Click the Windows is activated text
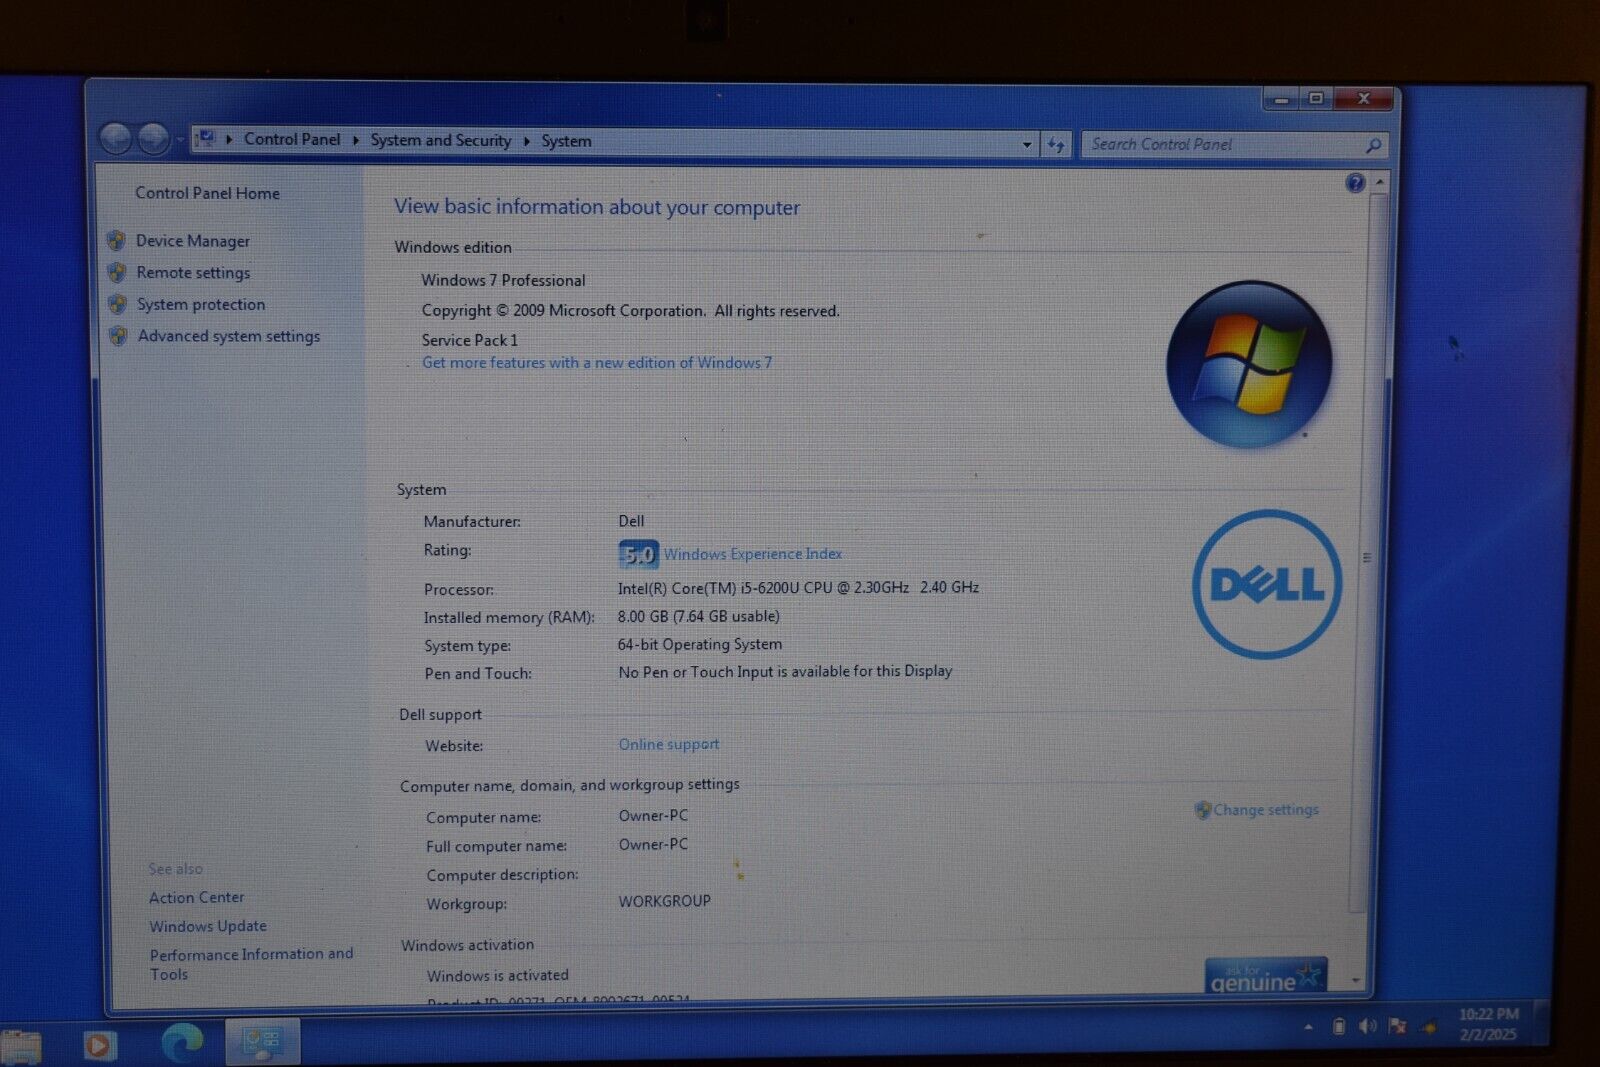This screenshot has height=1067, width=1600. 497,976
